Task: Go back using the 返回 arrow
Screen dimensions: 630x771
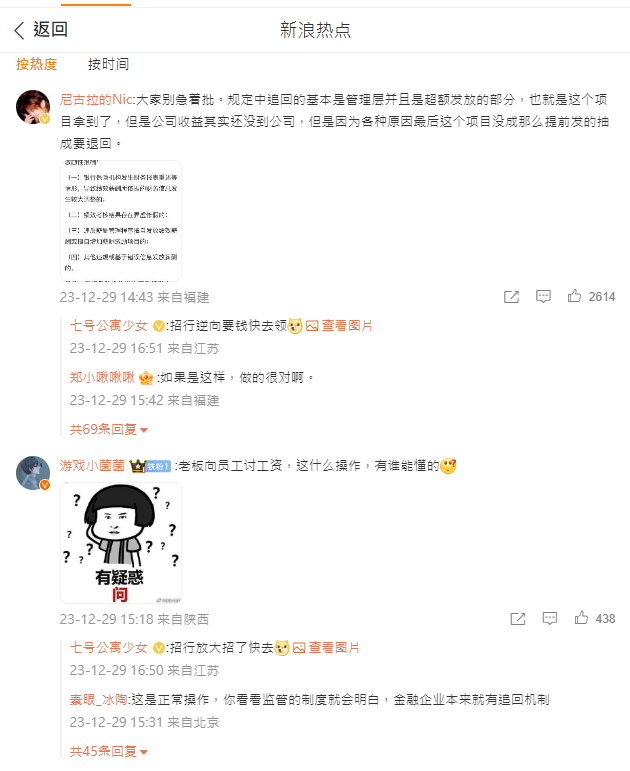Action: point(40,30)
